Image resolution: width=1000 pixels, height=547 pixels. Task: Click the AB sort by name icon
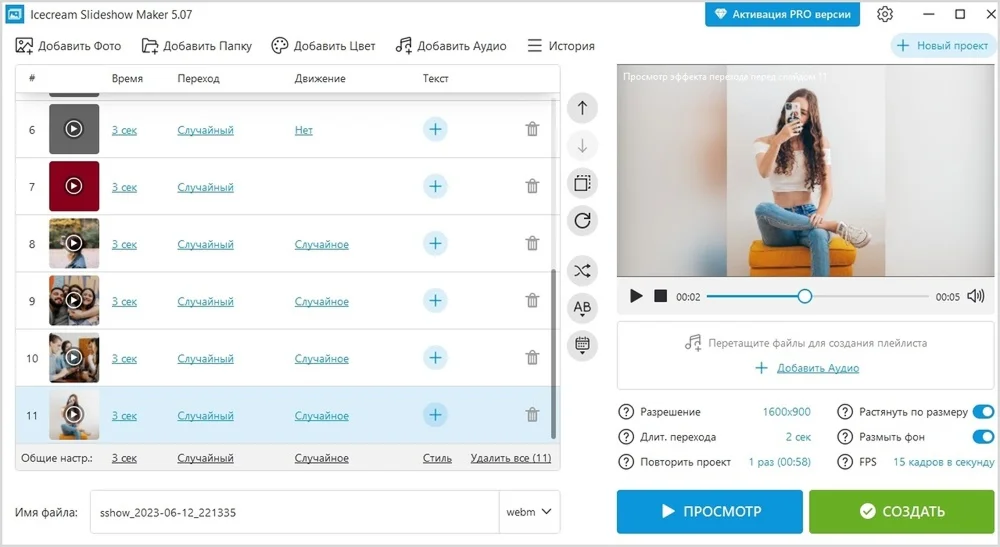(582, 309)
